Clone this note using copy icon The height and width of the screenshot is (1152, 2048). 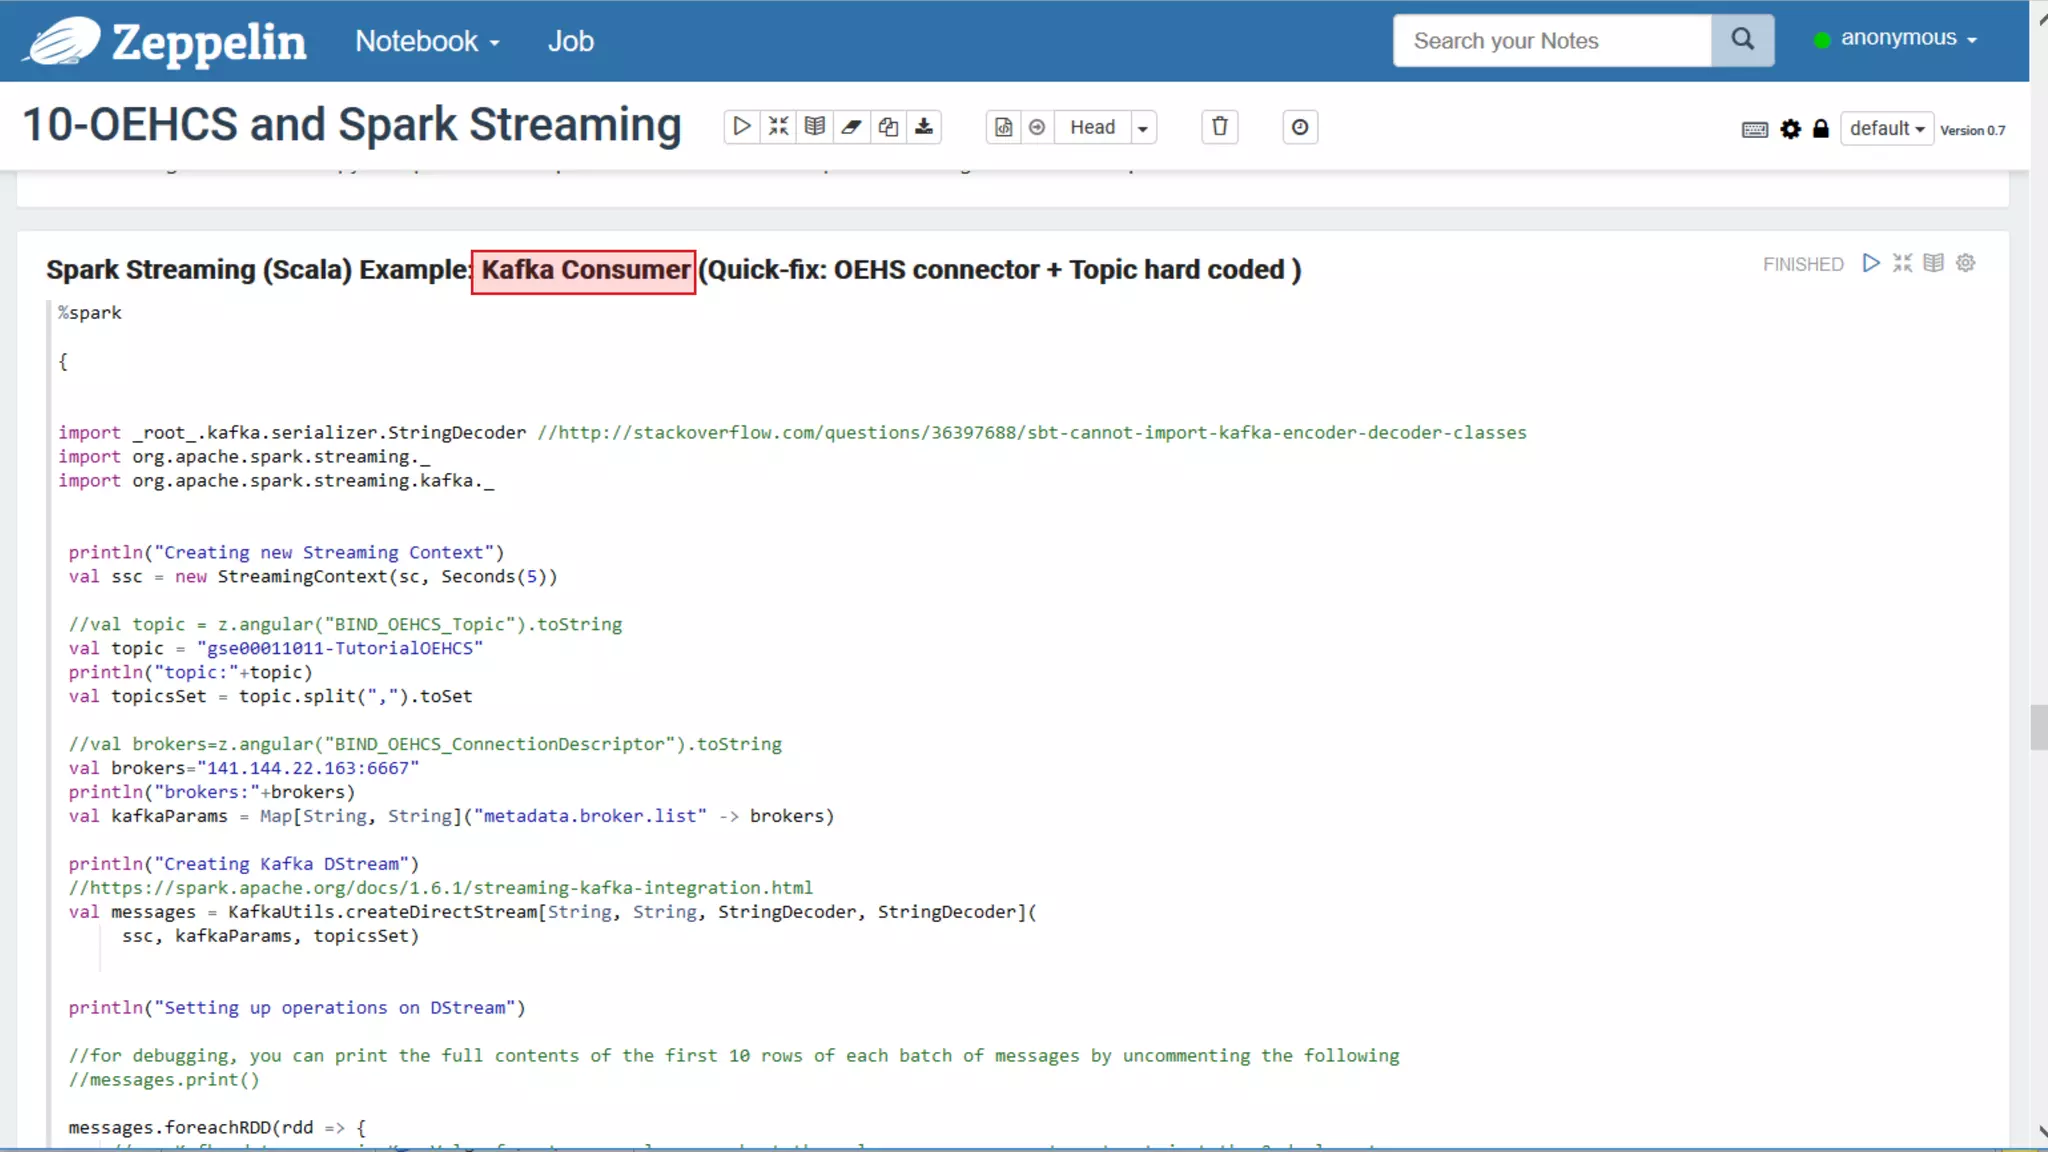pos(888,127)
